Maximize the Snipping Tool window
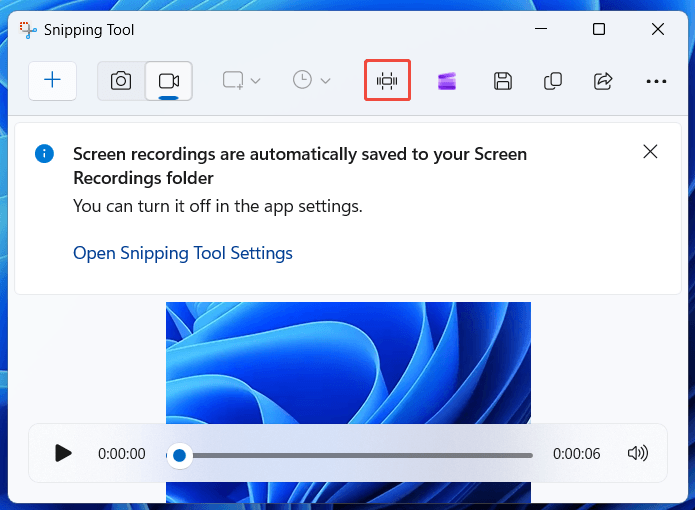Viewport: 695px width, 510px height. tap(599, 29)
